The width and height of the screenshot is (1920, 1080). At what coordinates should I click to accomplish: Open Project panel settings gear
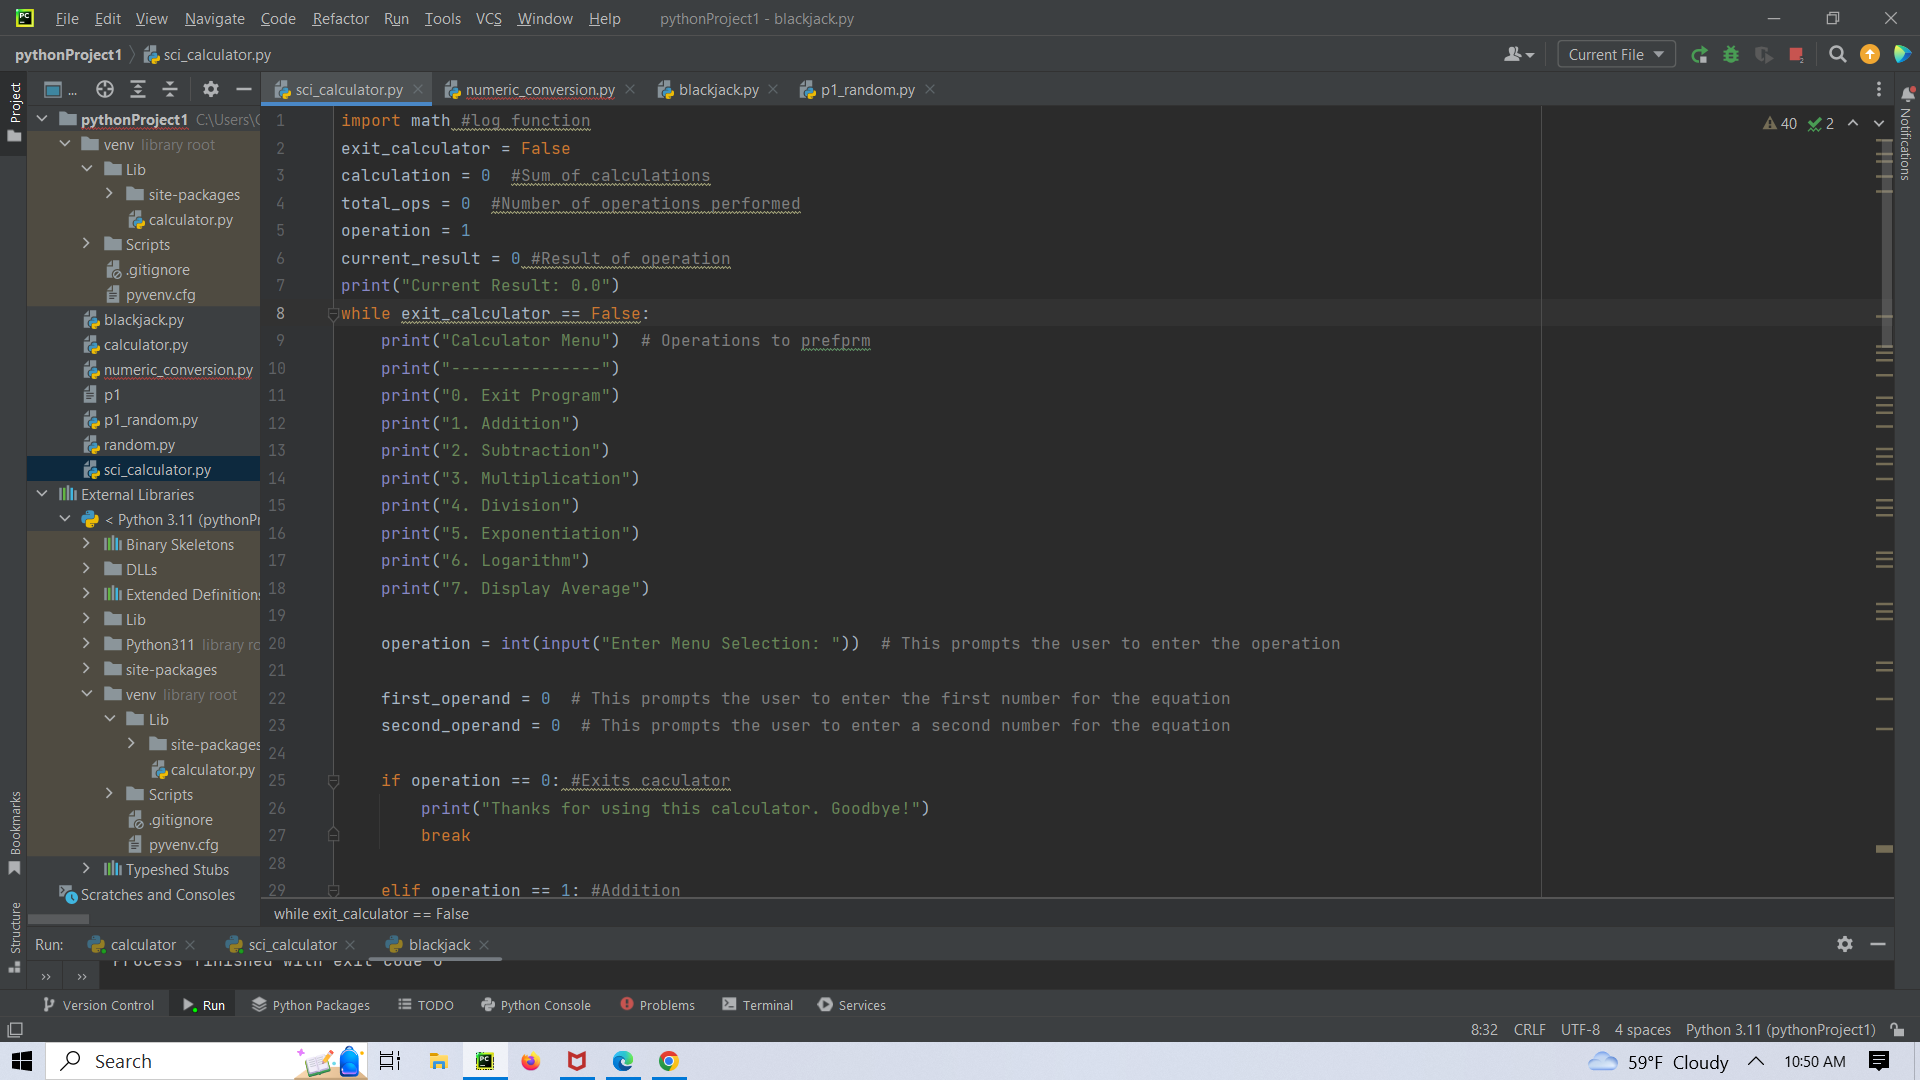click(x=210, y=90)
